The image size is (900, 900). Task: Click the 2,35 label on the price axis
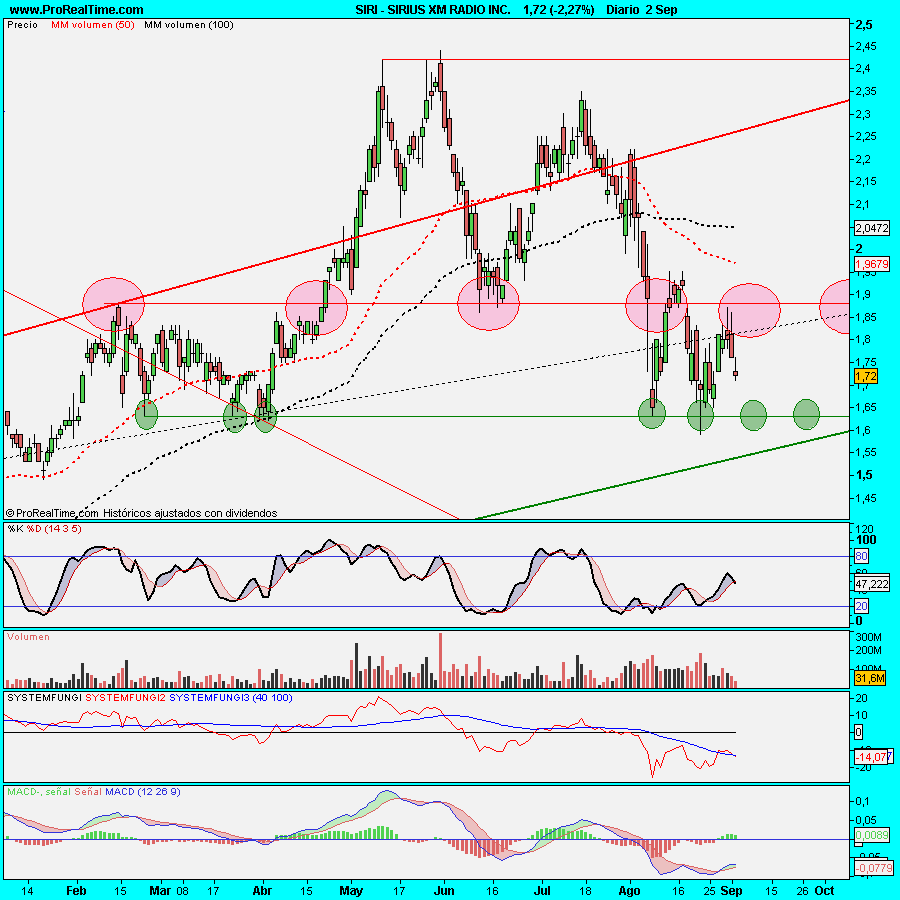866,91
